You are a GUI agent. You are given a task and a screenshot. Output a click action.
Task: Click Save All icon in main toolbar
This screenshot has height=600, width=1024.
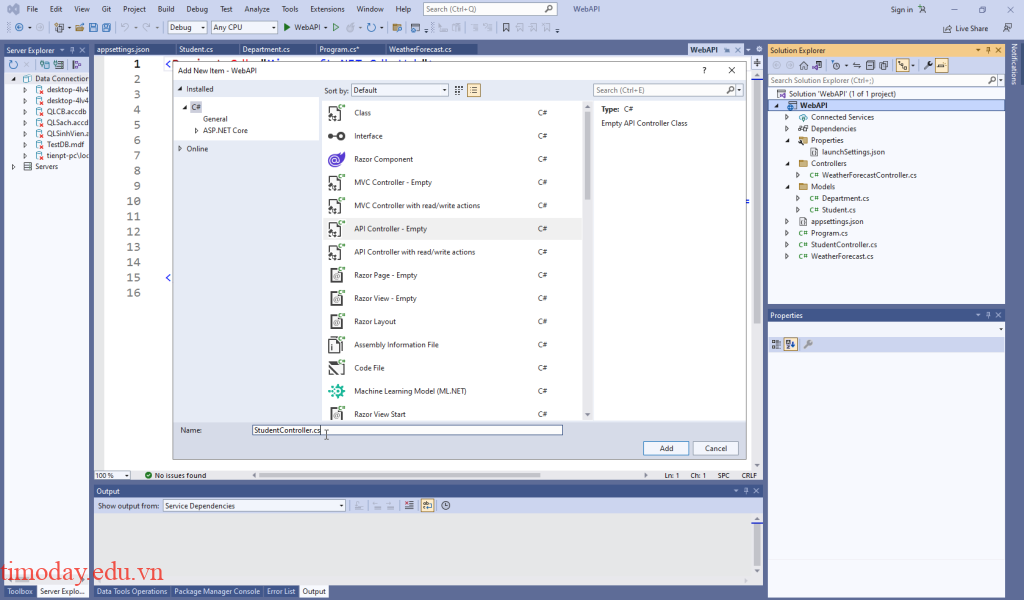(x=106, y=27)
